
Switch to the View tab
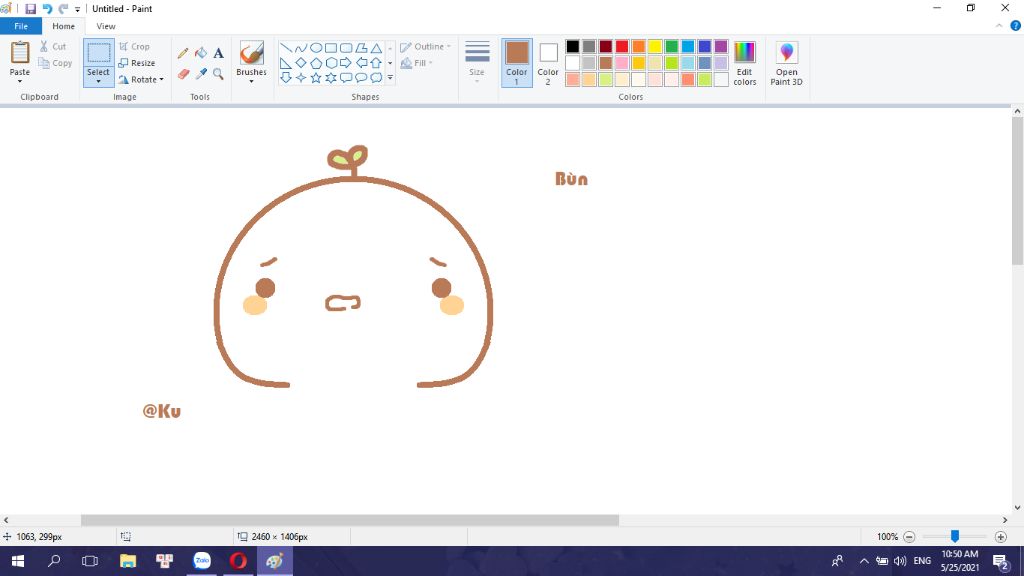coord(106,26)
